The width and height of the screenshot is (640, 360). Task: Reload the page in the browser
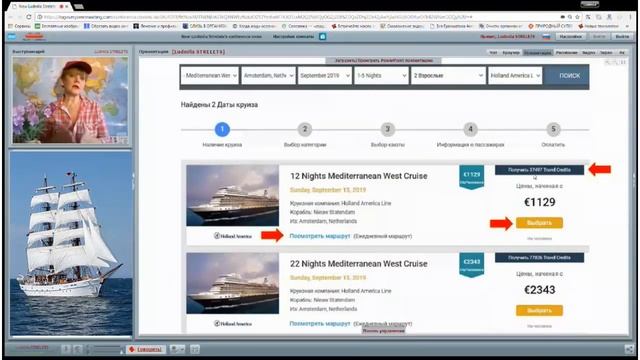click(x=29, y=17)
